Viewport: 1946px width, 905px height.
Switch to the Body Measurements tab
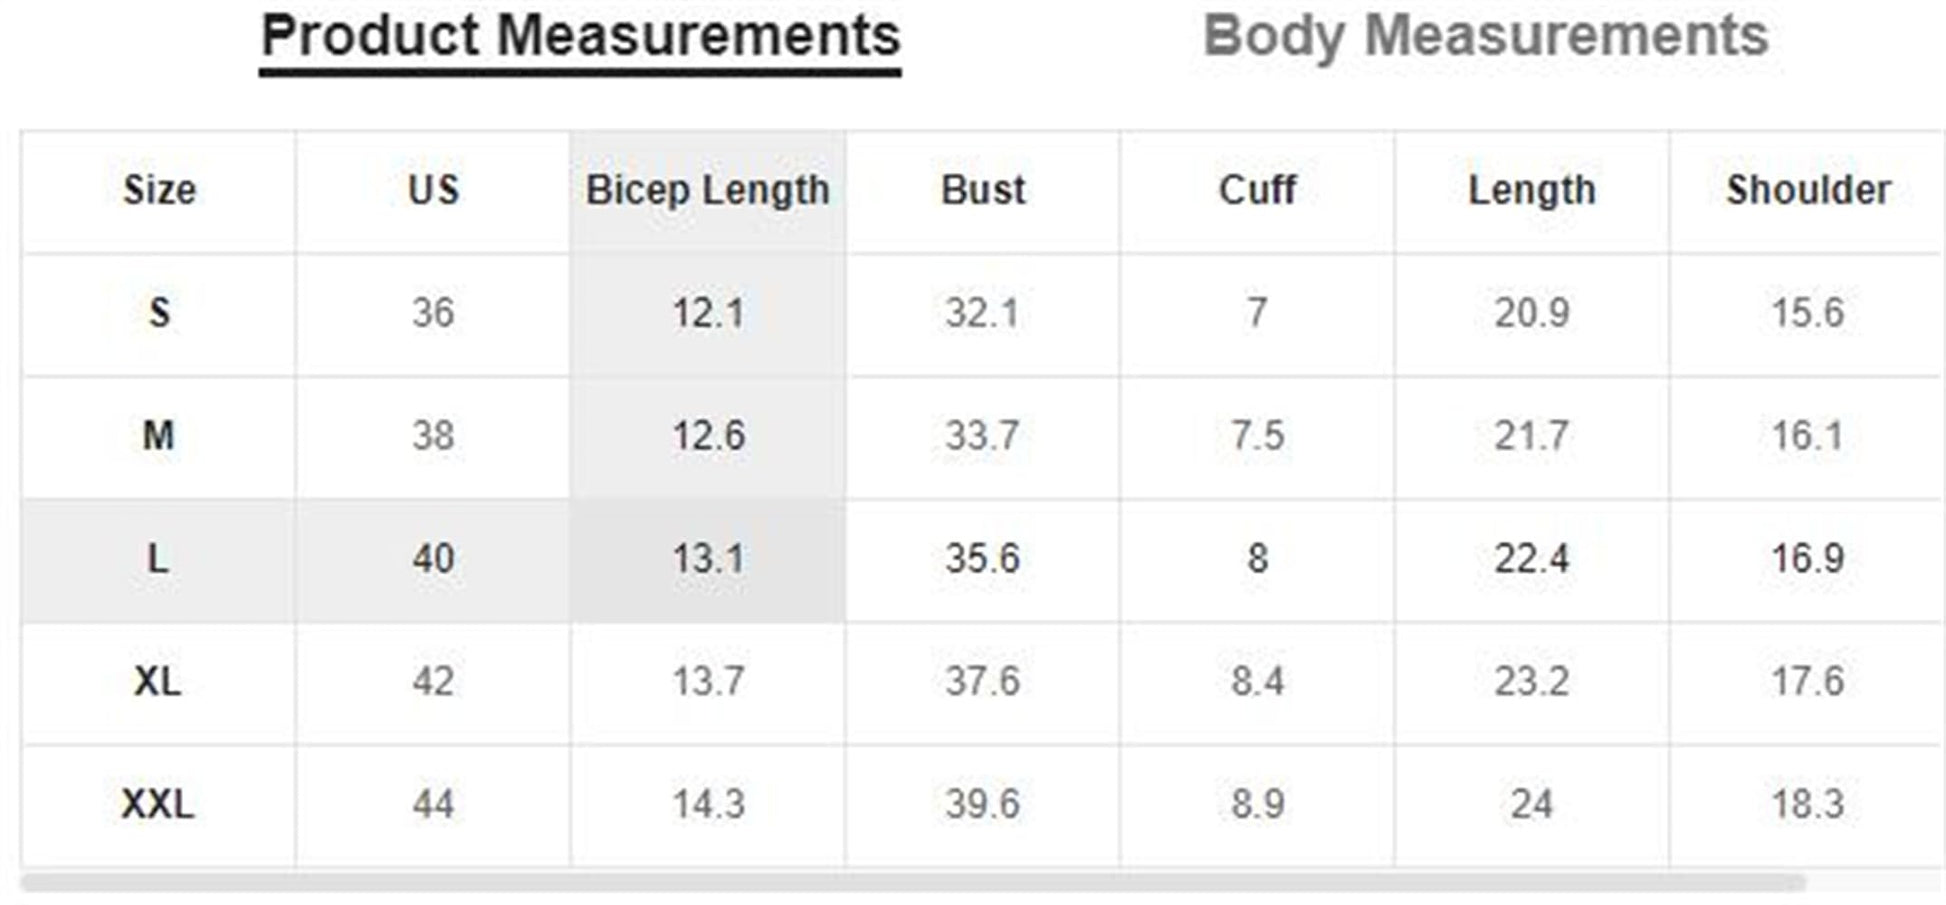click(1485, 37)
